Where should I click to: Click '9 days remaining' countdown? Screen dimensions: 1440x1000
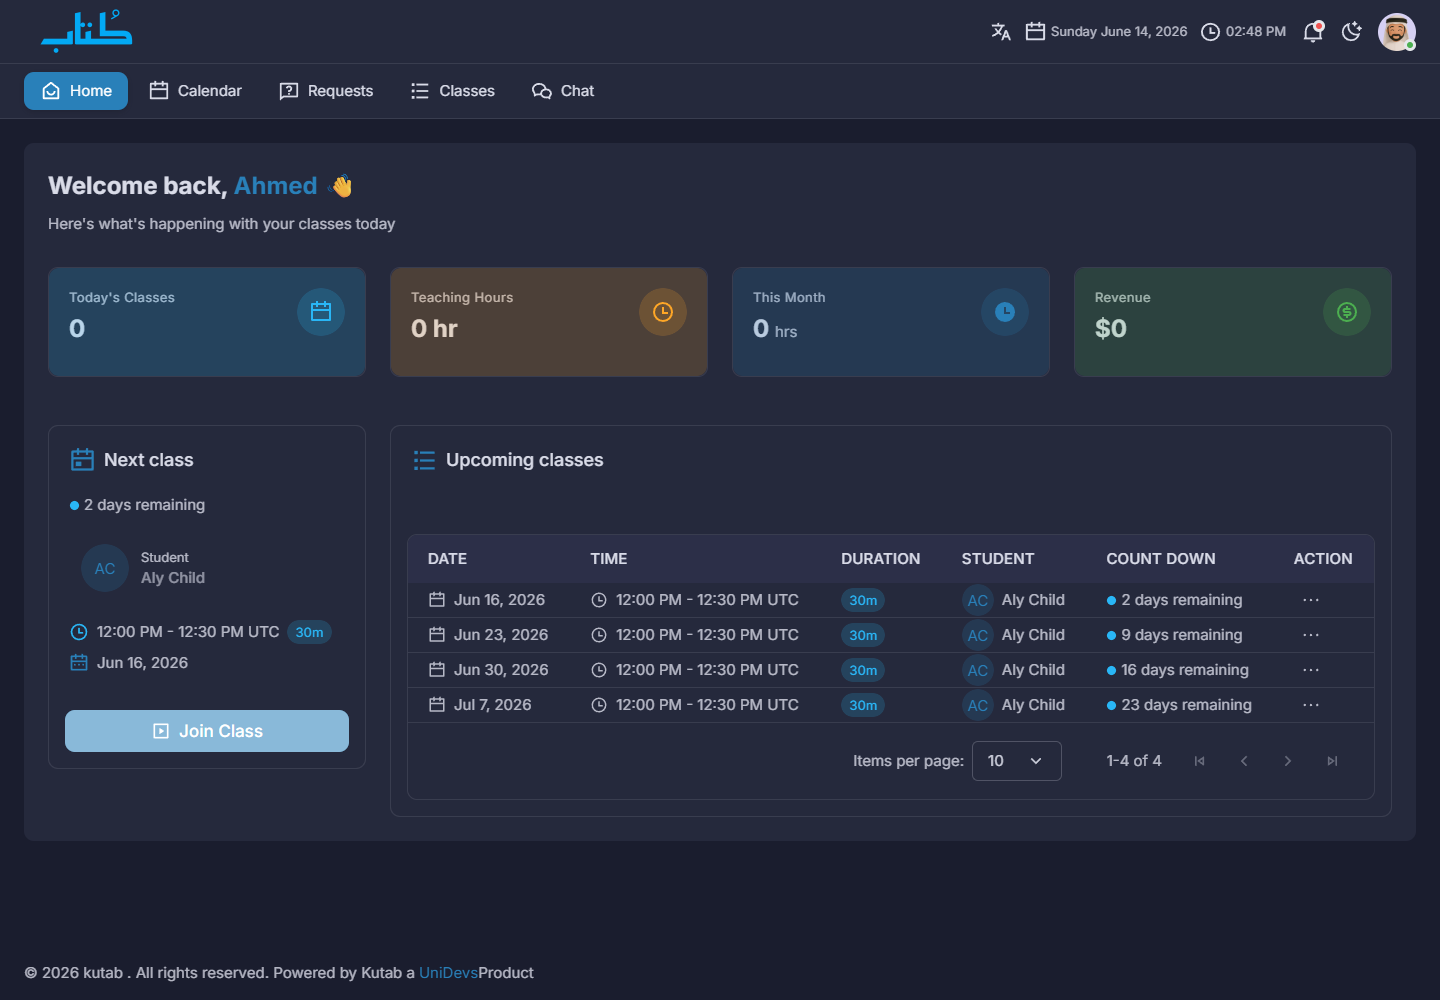point(1181,635)
